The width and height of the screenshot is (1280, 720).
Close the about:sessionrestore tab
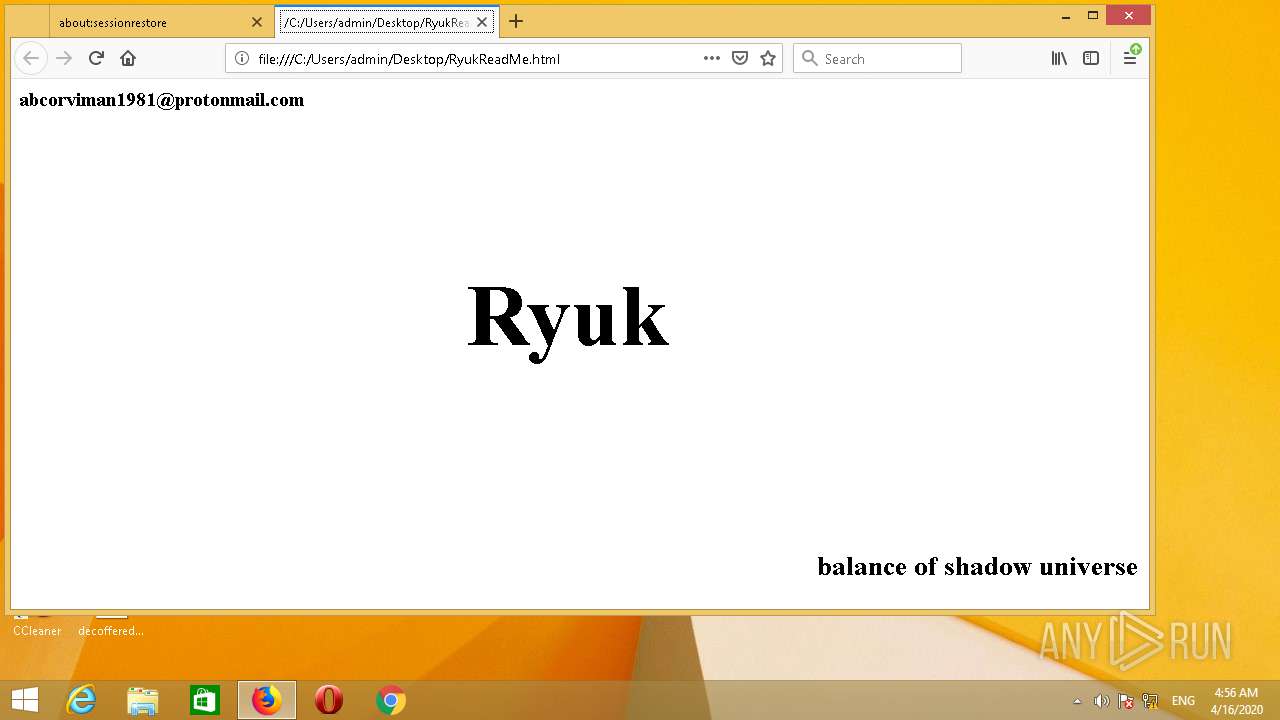[x=257, y=22]
